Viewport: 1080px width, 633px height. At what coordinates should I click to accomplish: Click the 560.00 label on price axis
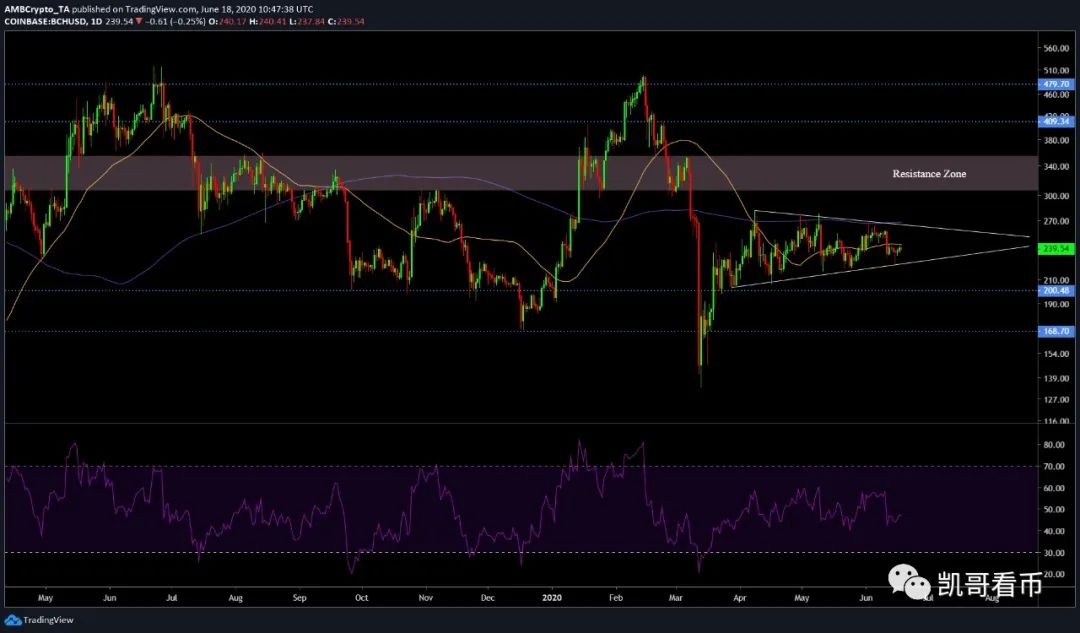point(1056,48)
